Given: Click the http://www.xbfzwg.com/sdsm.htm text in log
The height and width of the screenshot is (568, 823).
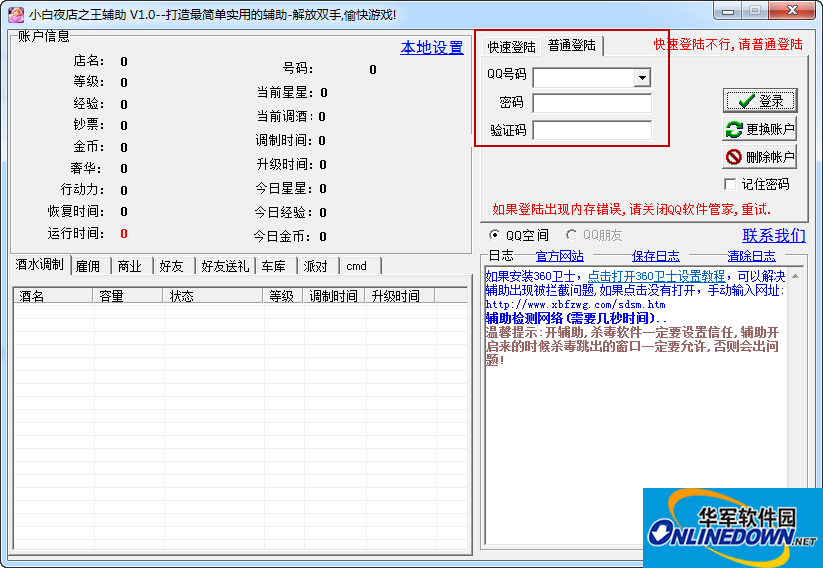Looking at the screenshot, I should coord(575,304).
